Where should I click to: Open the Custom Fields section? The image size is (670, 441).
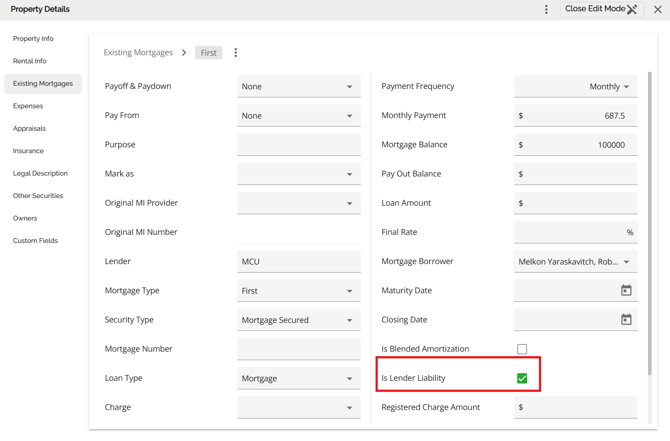pos(35,241)
